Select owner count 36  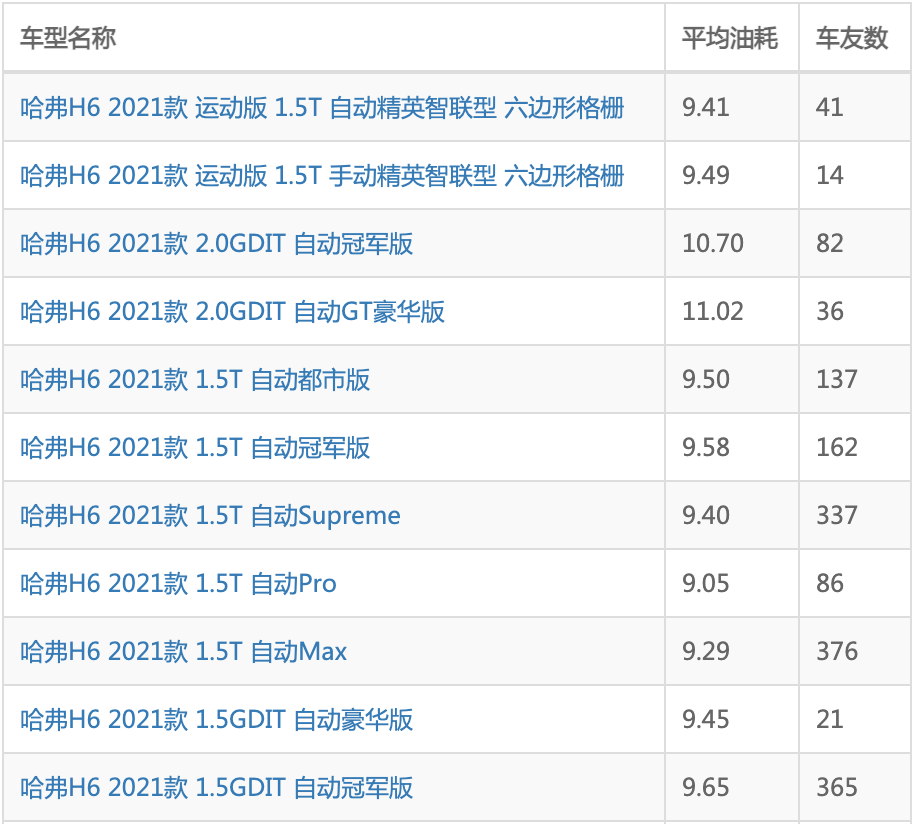(830, 311)
